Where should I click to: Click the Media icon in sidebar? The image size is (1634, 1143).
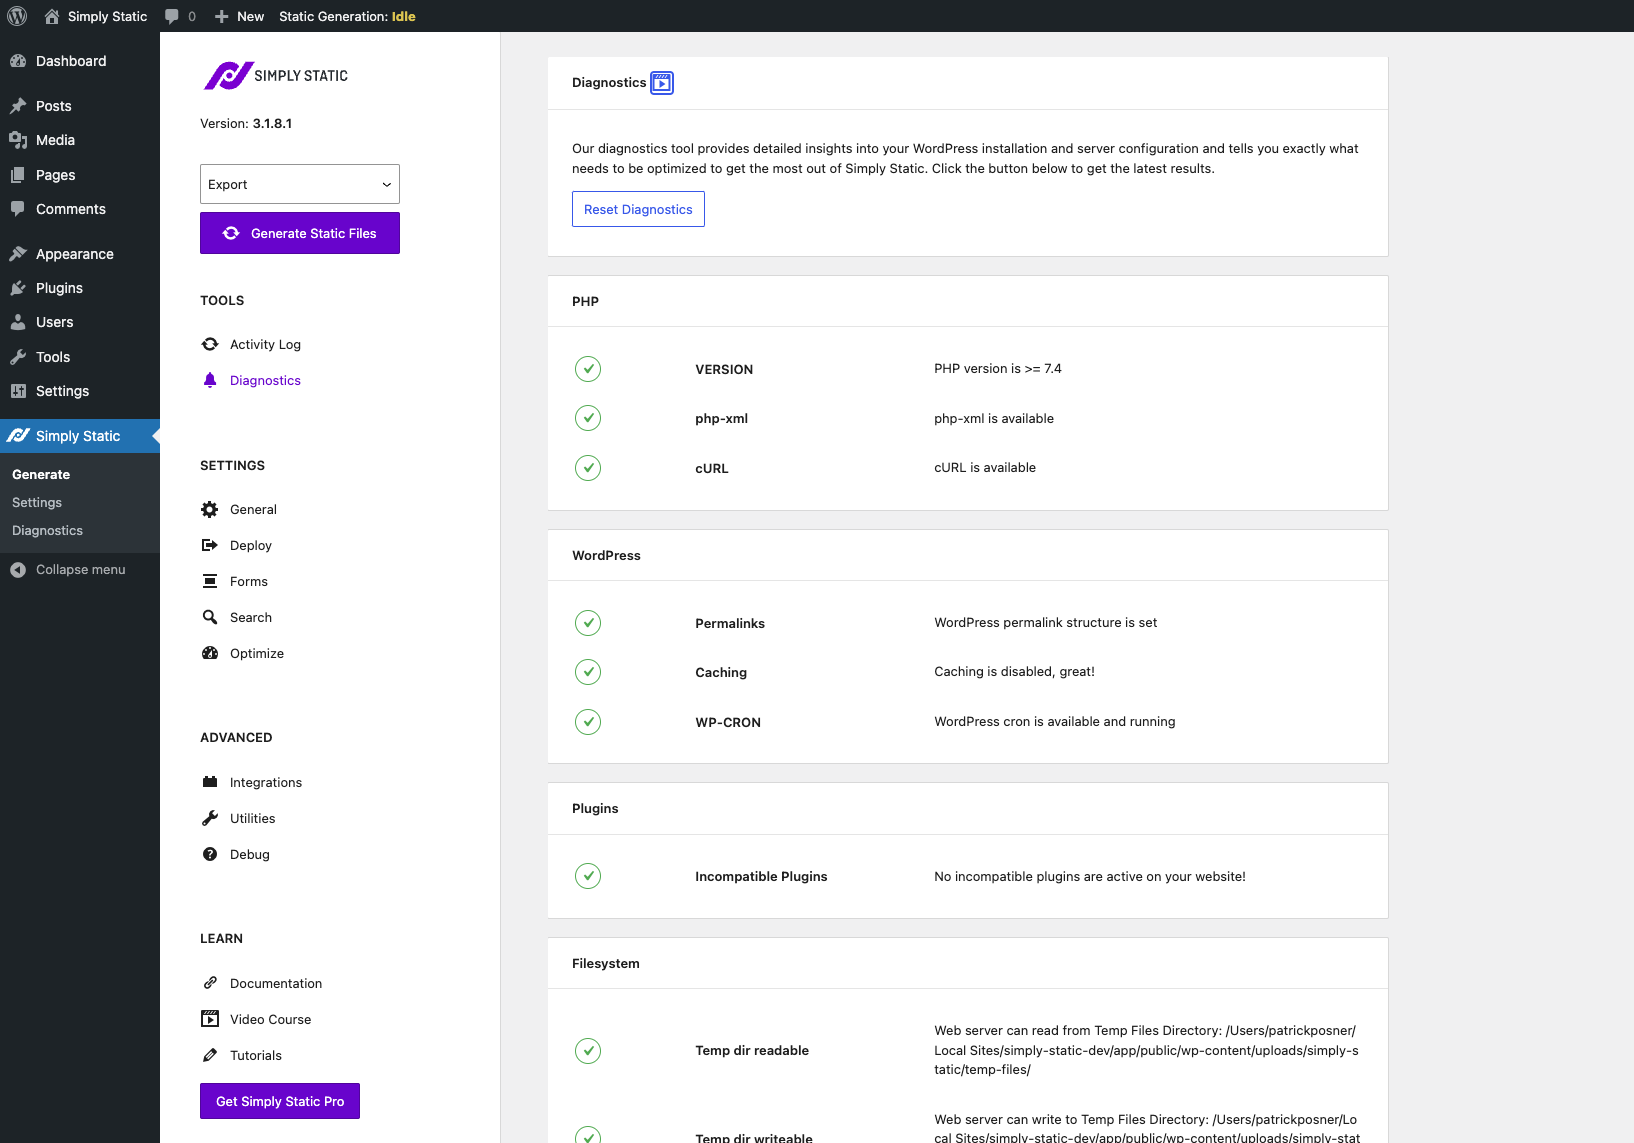pos(18,140)
